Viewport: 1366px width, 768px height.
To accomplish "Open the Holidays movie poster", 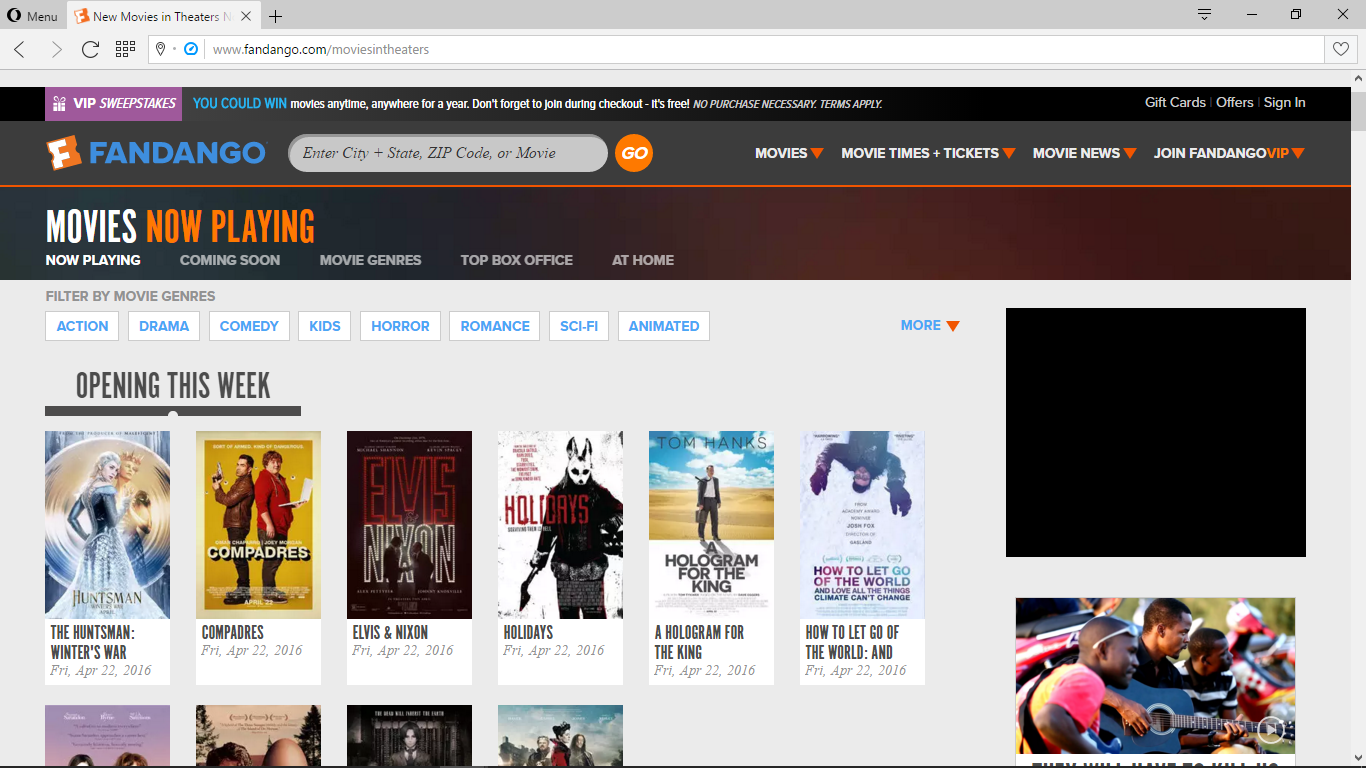I will (560, 525).
